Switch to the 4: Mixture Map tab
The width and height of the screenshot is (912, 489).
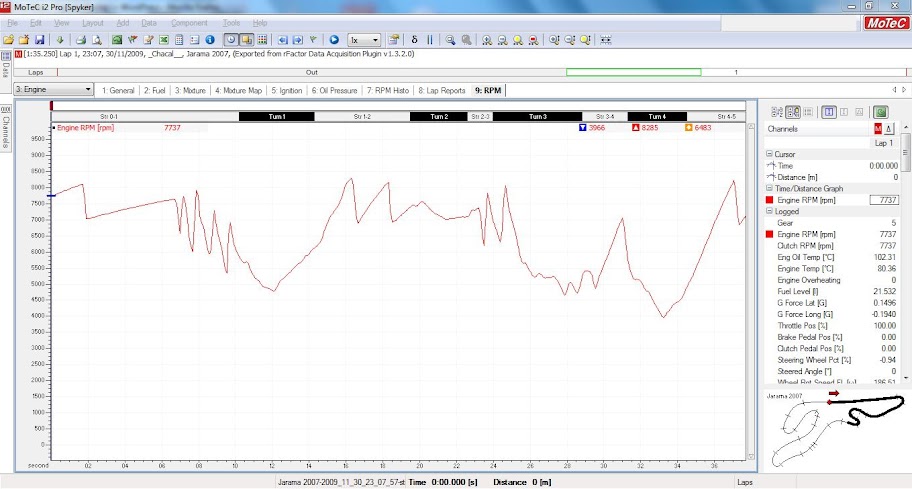238,91
